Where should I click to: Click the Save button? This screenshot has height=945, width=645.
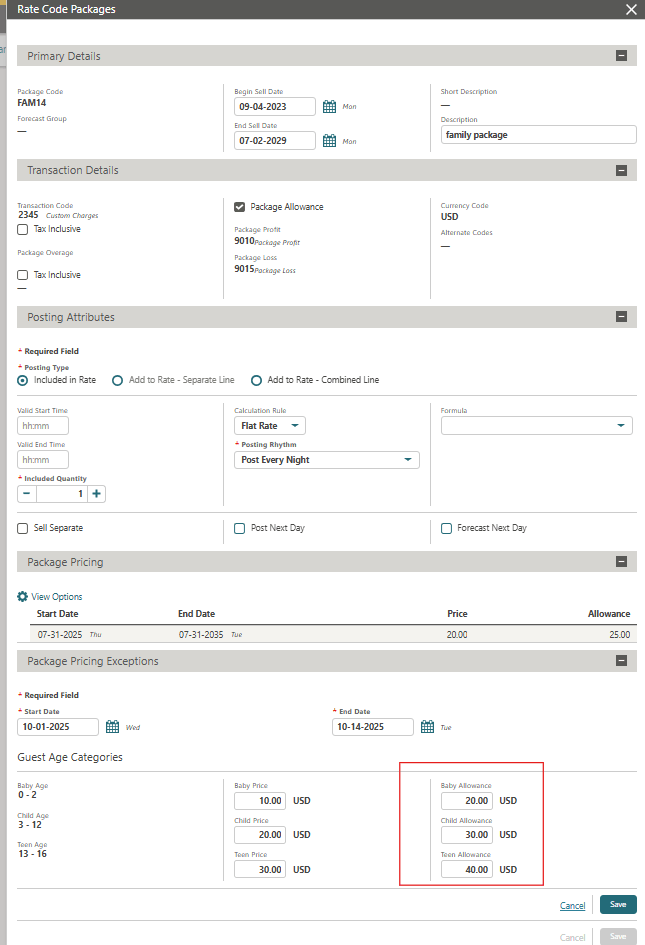pyautogui.click(x=617, y=904)
